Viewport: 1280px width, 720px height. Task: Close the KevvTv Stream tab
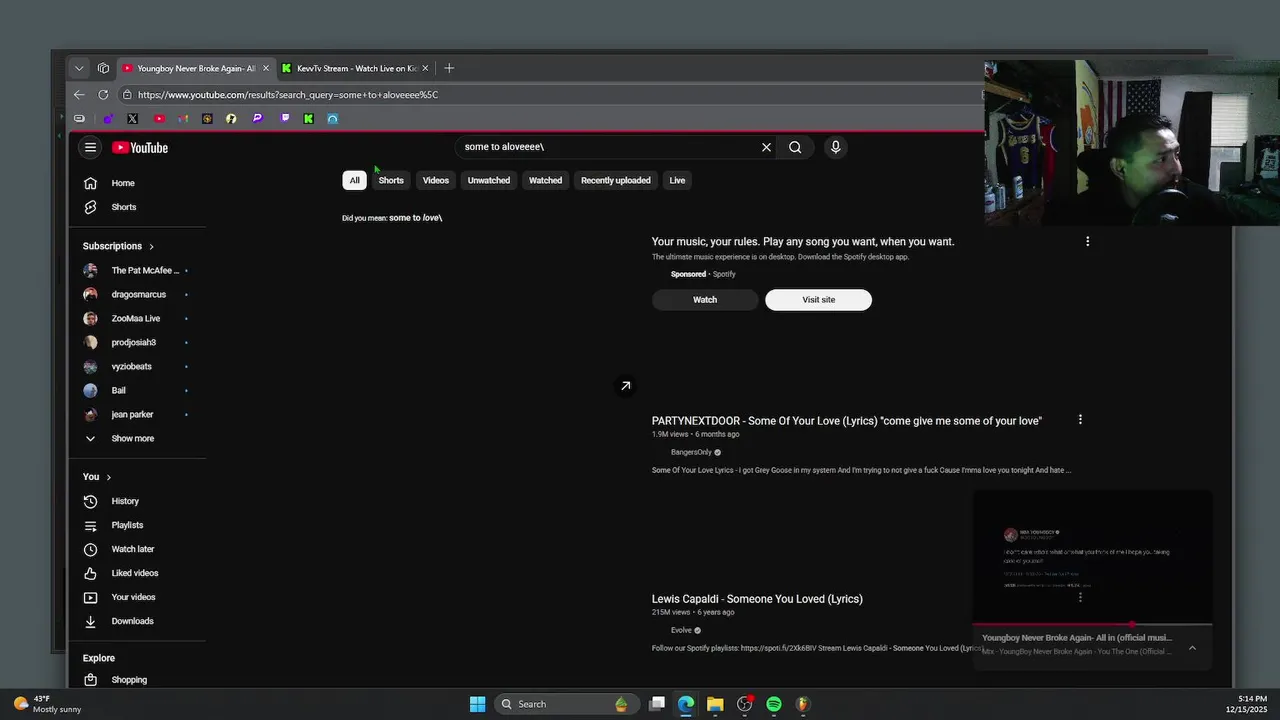click(425, 68)
